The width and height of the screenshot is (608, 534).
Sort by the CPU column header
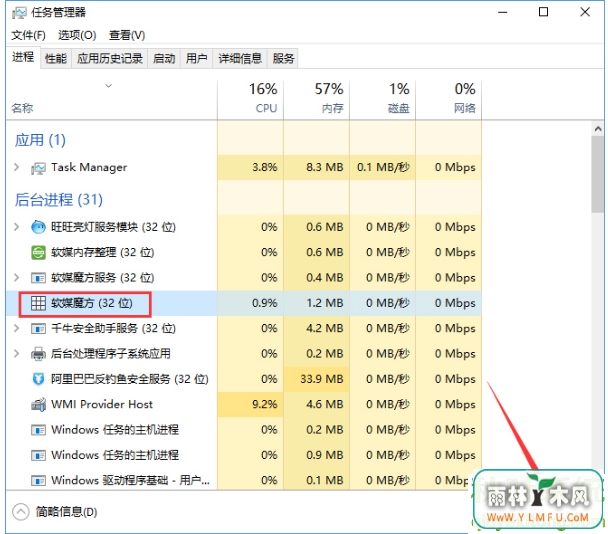250,99
